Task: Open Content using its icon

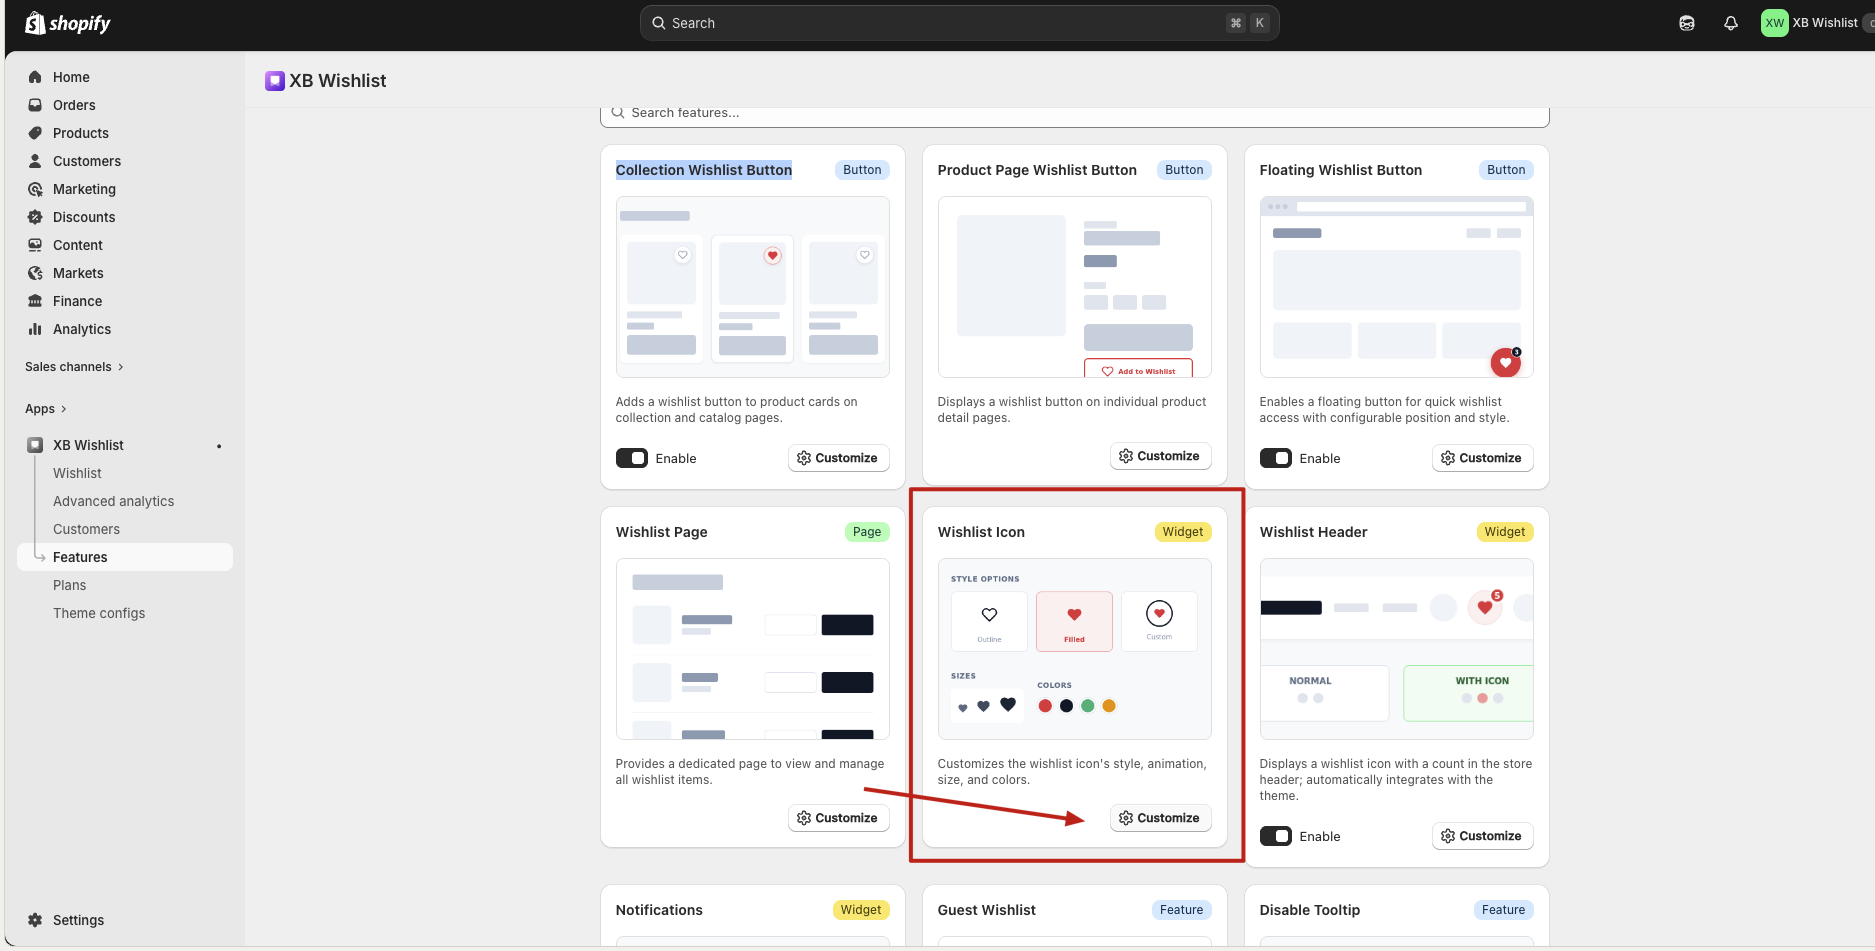Action: pos(35,245)
